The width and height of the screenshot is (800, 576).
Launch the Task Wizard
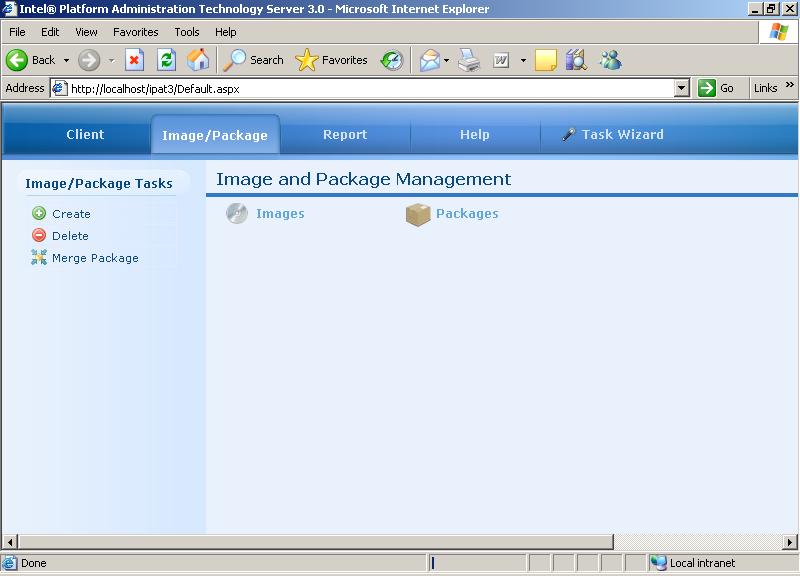pyautogui.click(x=612, y=134)
